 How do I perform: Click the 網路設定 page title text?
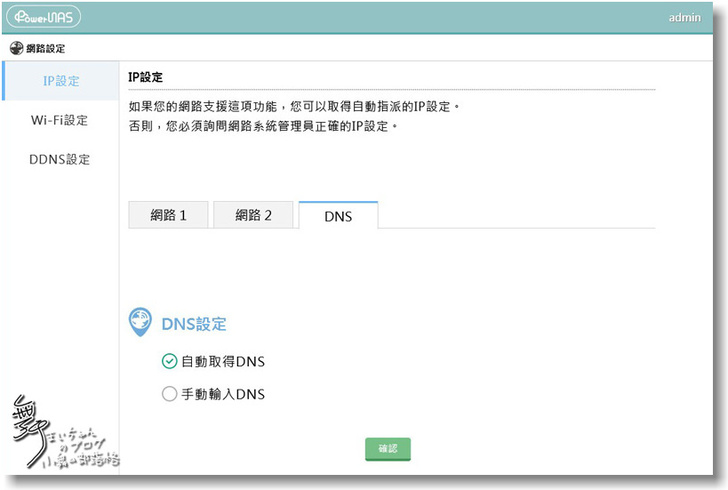(46, 48)
